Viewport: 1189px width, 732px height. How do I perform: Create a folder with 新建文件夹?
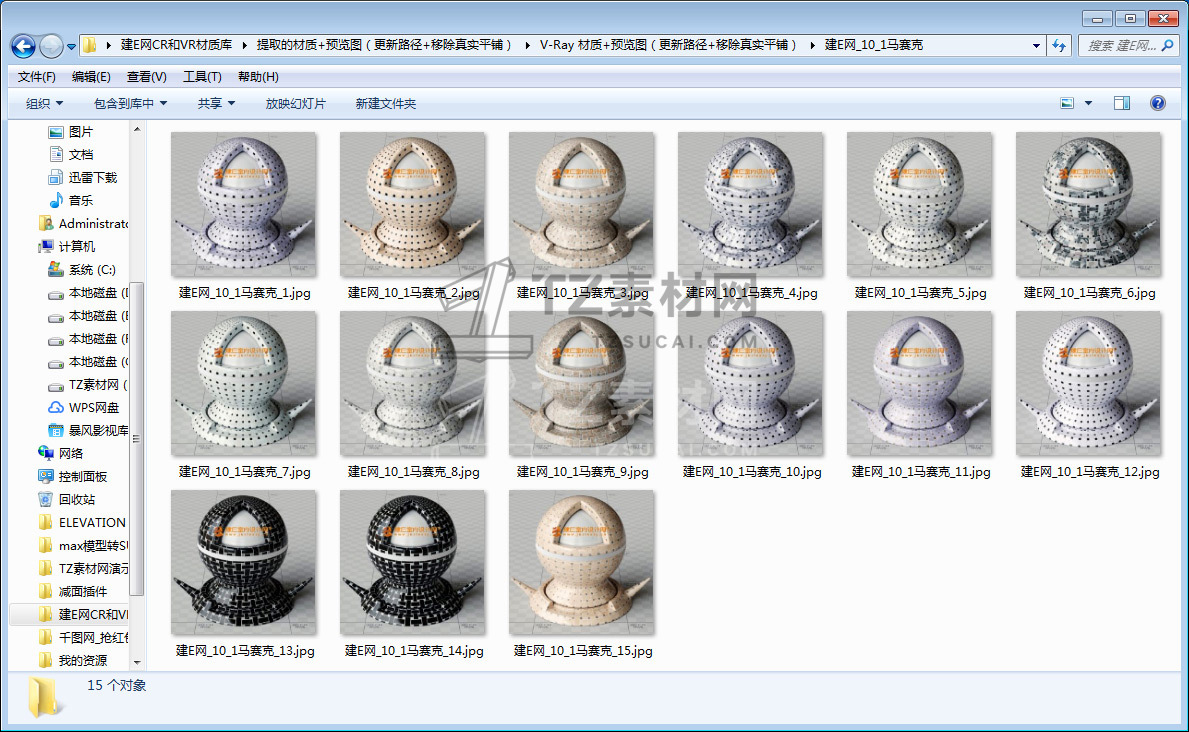(x=386, y=103)
